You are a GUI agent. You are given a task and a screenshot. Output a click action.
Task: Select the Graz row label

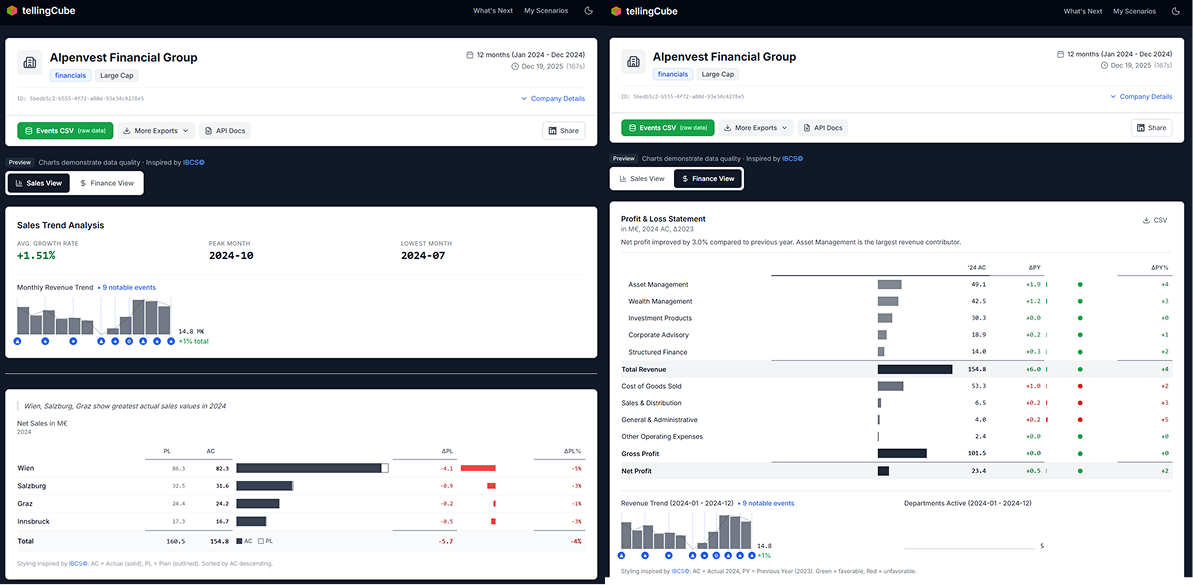24,503
